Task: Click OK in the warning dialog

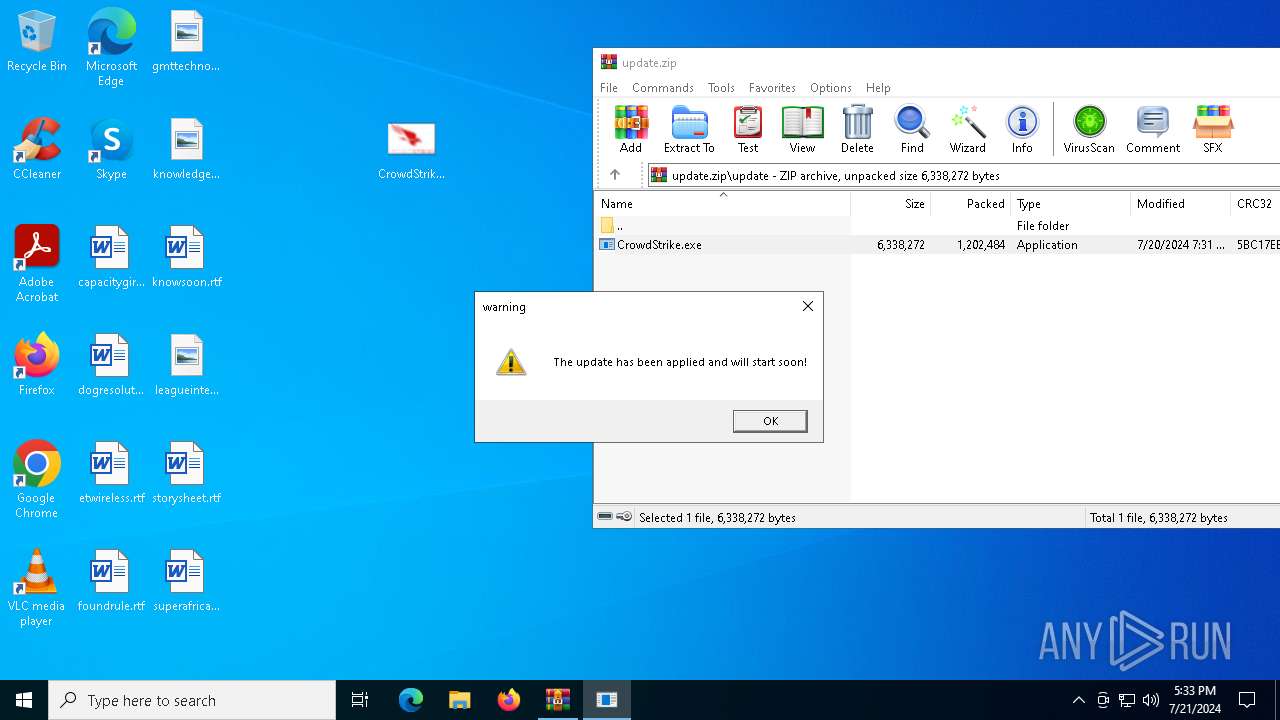Action: [x=770, y=421]
